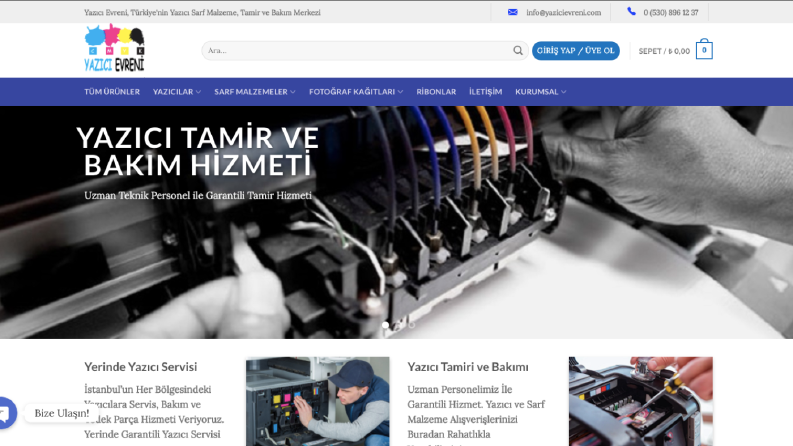
Task: Open the chat bubble widget icon
Action: (6, 413)
